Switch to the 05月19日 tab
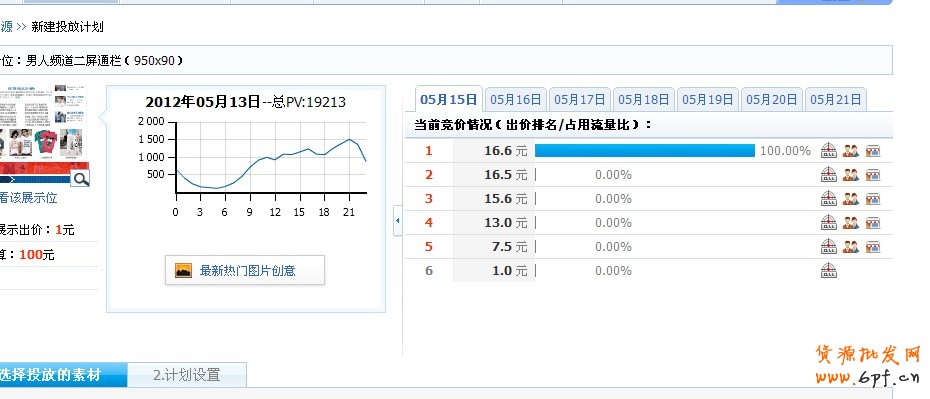The width and height of the screenshot is (930, 399). coord(708,99)
